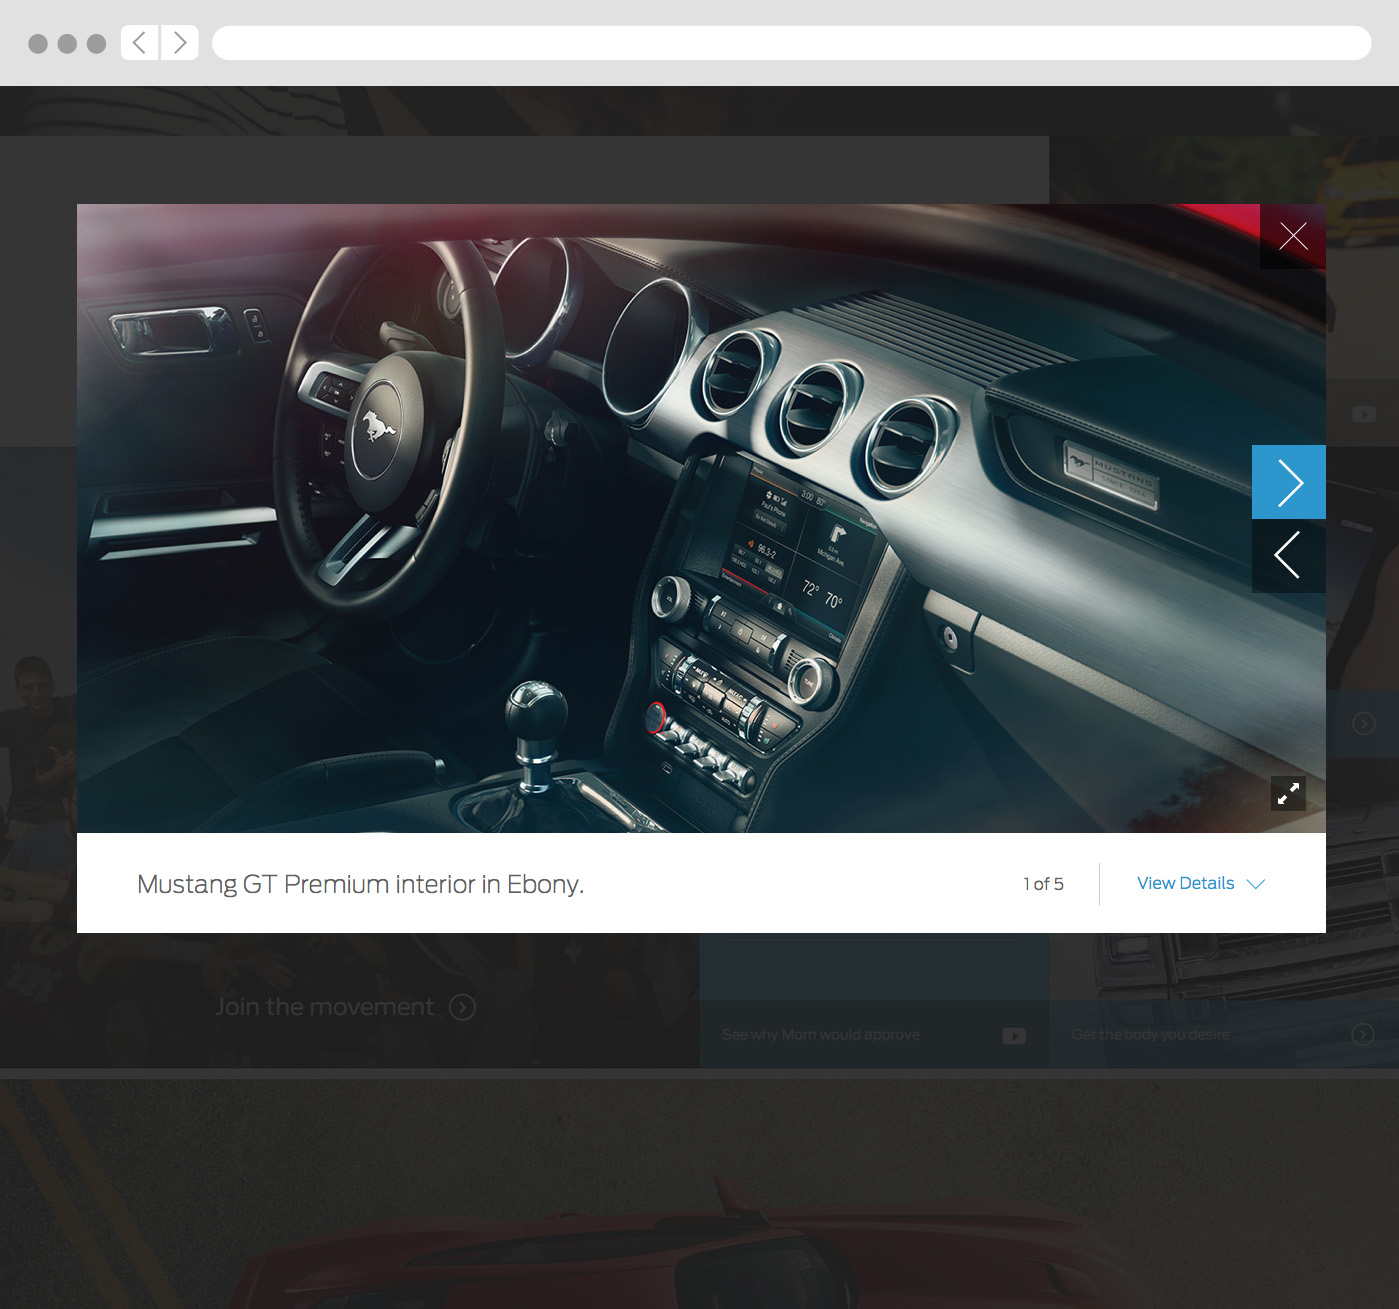
Task: Close the image lightbox with the X icon
Action: (1293, 237)
